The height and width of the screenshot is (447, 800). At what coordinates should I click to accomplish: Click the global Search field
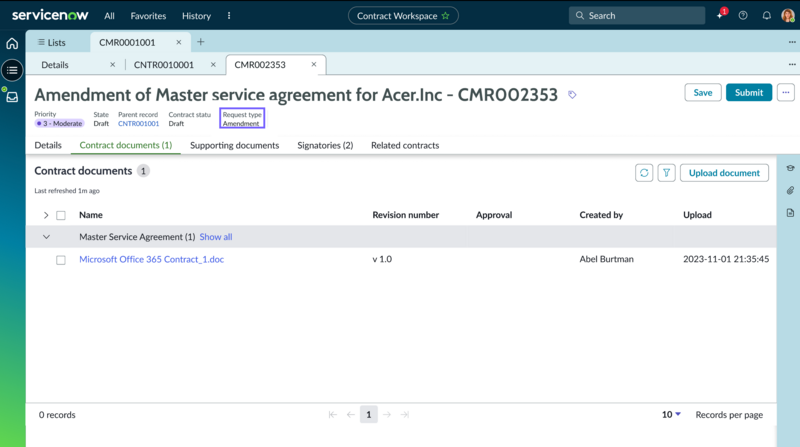(637, 15)
